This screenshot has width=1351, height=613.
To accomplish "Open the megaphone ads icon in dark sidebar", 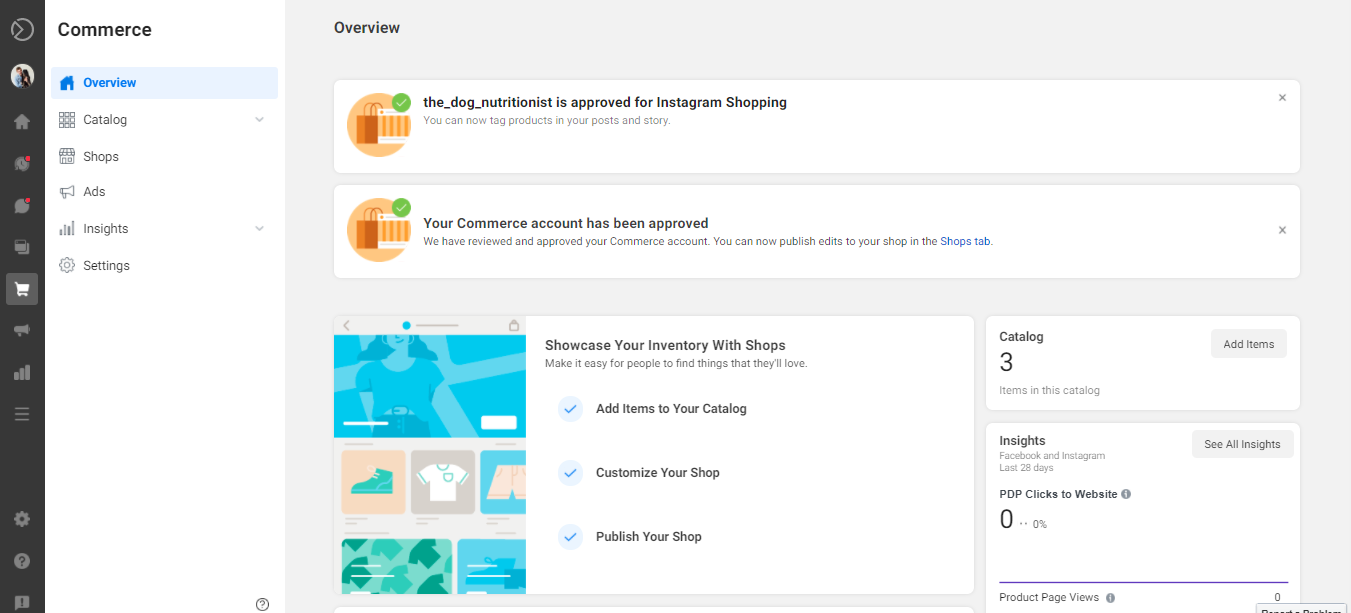I will (22, 330).
